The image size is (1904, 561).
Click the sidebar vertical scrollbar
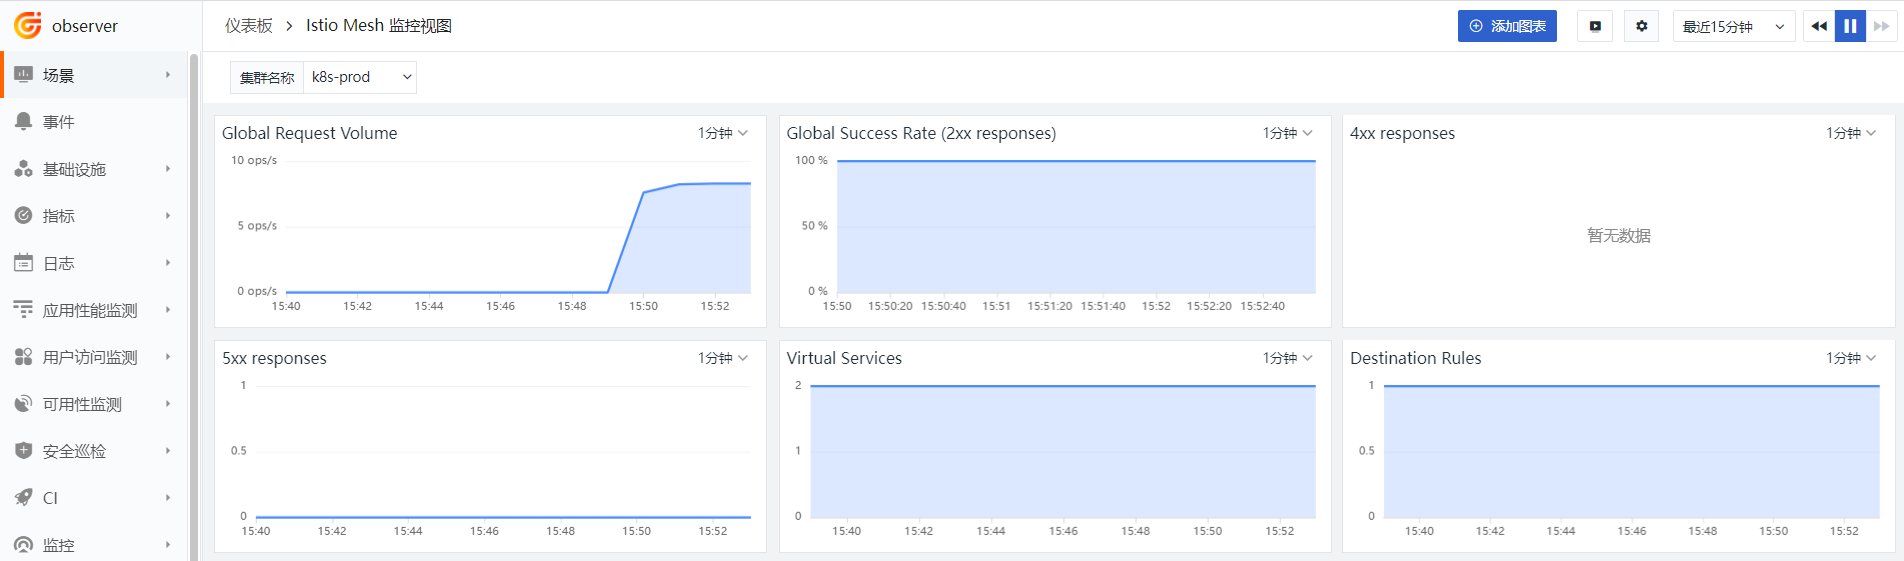pos(194,305)
